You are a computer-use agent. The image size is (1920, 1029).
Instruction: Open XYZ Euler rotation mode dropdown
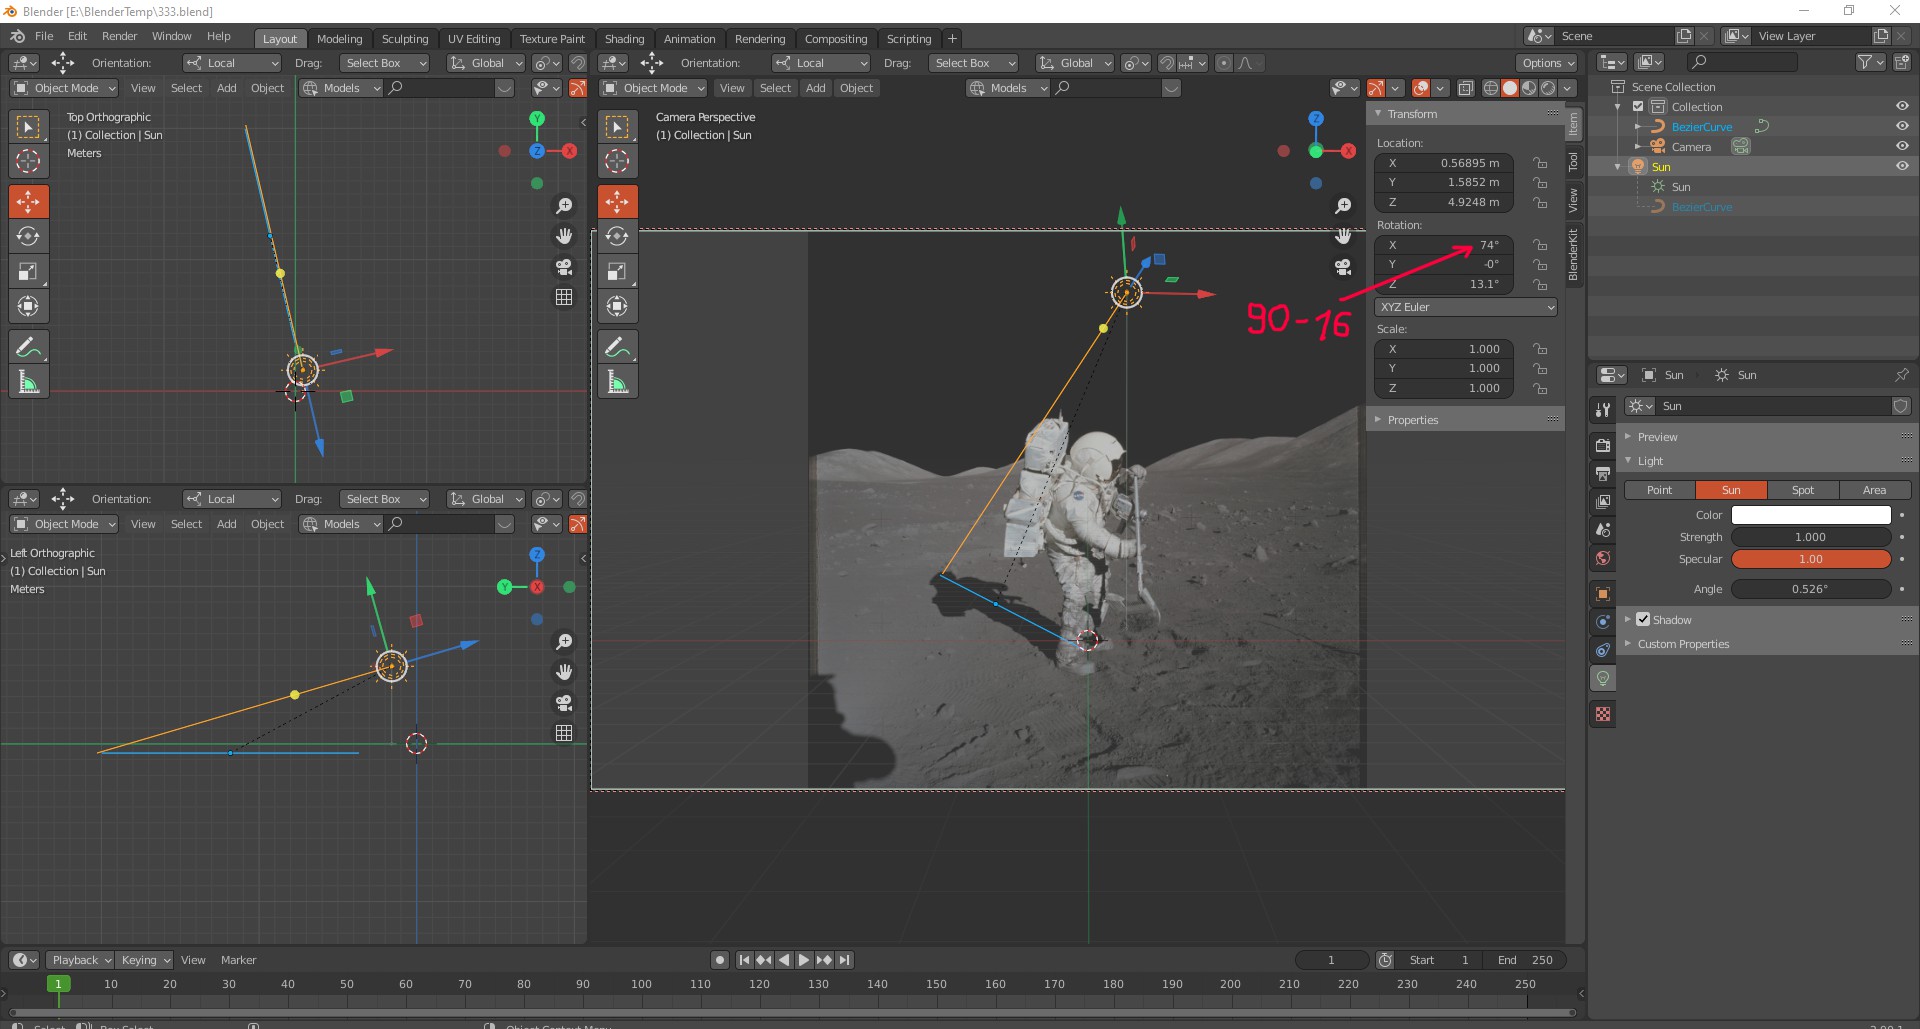[x=1466, y=307]
